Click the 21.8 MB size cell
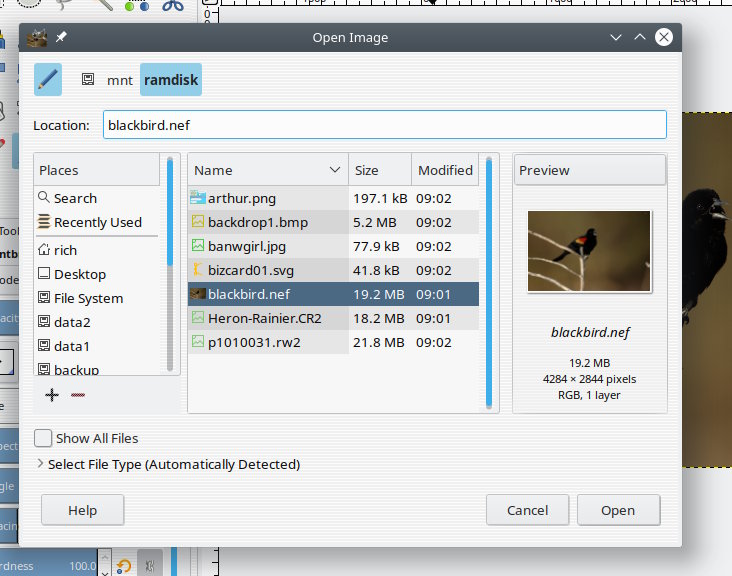 (x=379, y=342)
